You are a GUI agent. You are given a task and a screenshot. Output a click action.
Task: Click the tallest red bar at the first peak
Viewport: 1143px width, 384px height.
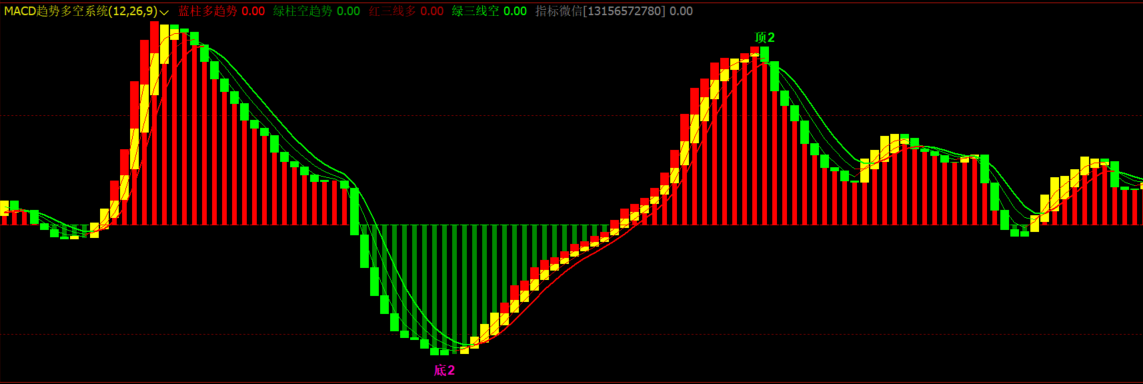click(x=155, y=123)
